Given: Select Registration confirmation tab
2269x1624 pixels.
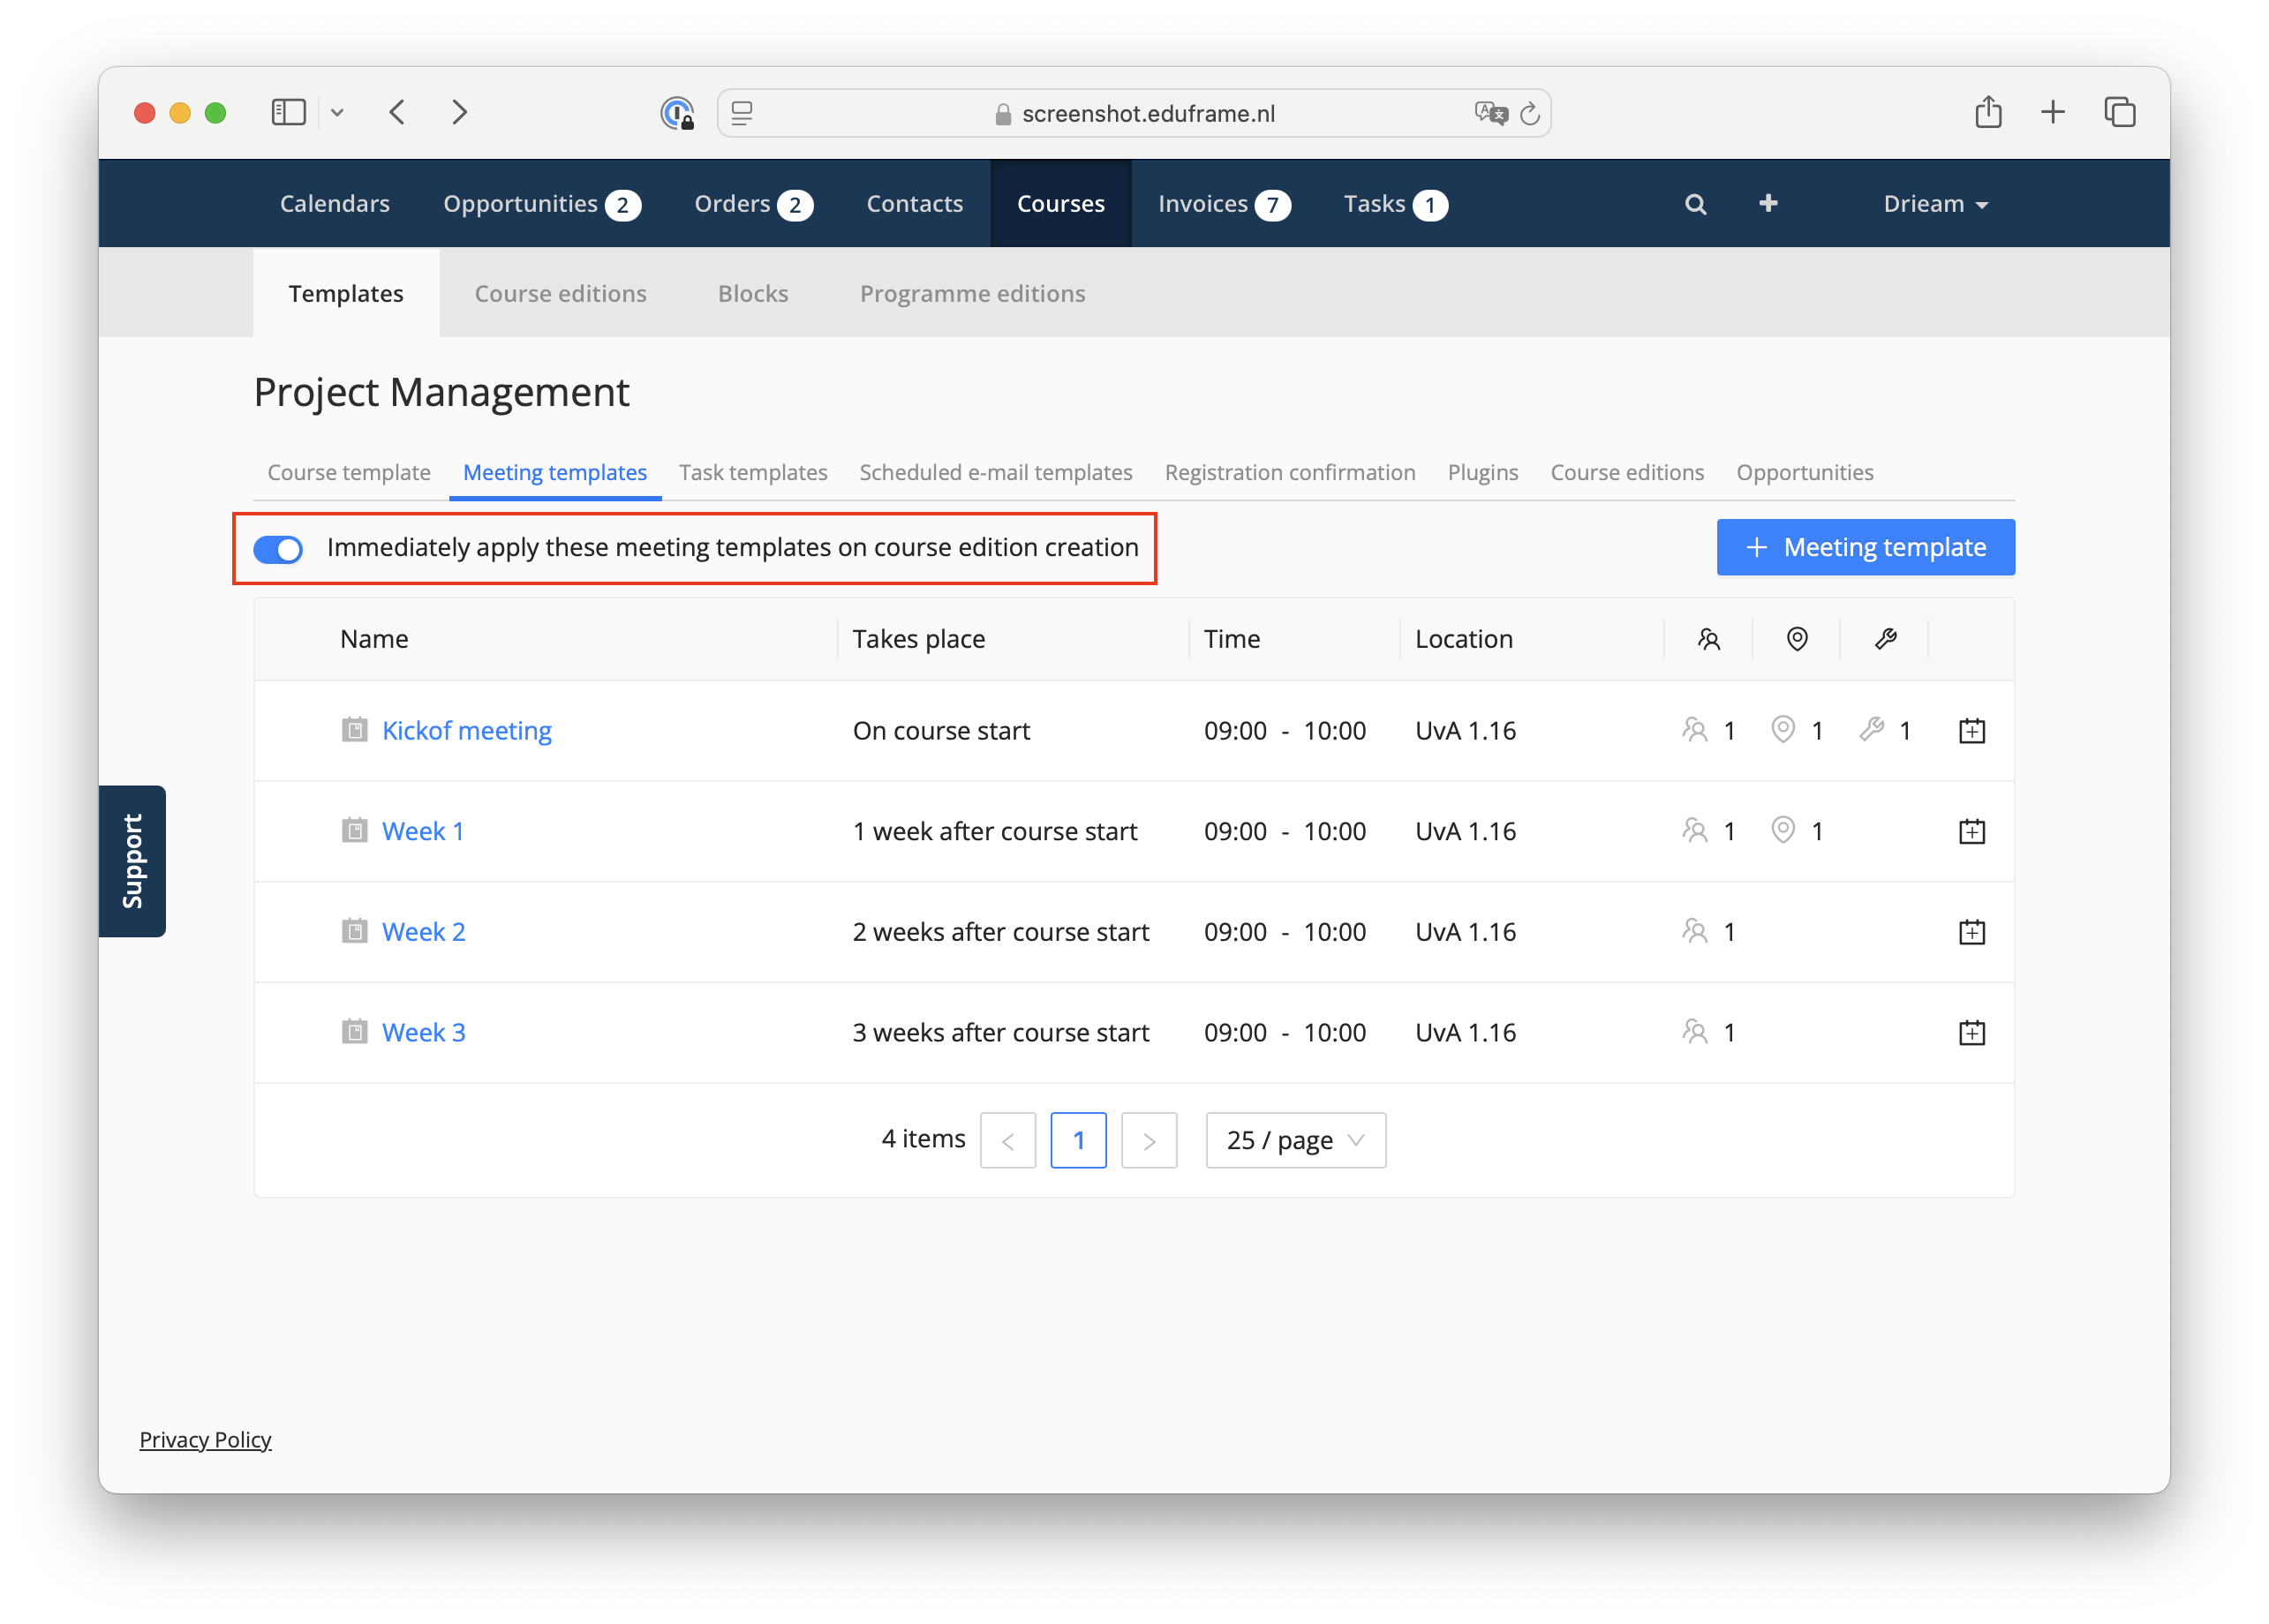Looking at the screenshot, I should pyautogui.click(x=1290, y=472).
